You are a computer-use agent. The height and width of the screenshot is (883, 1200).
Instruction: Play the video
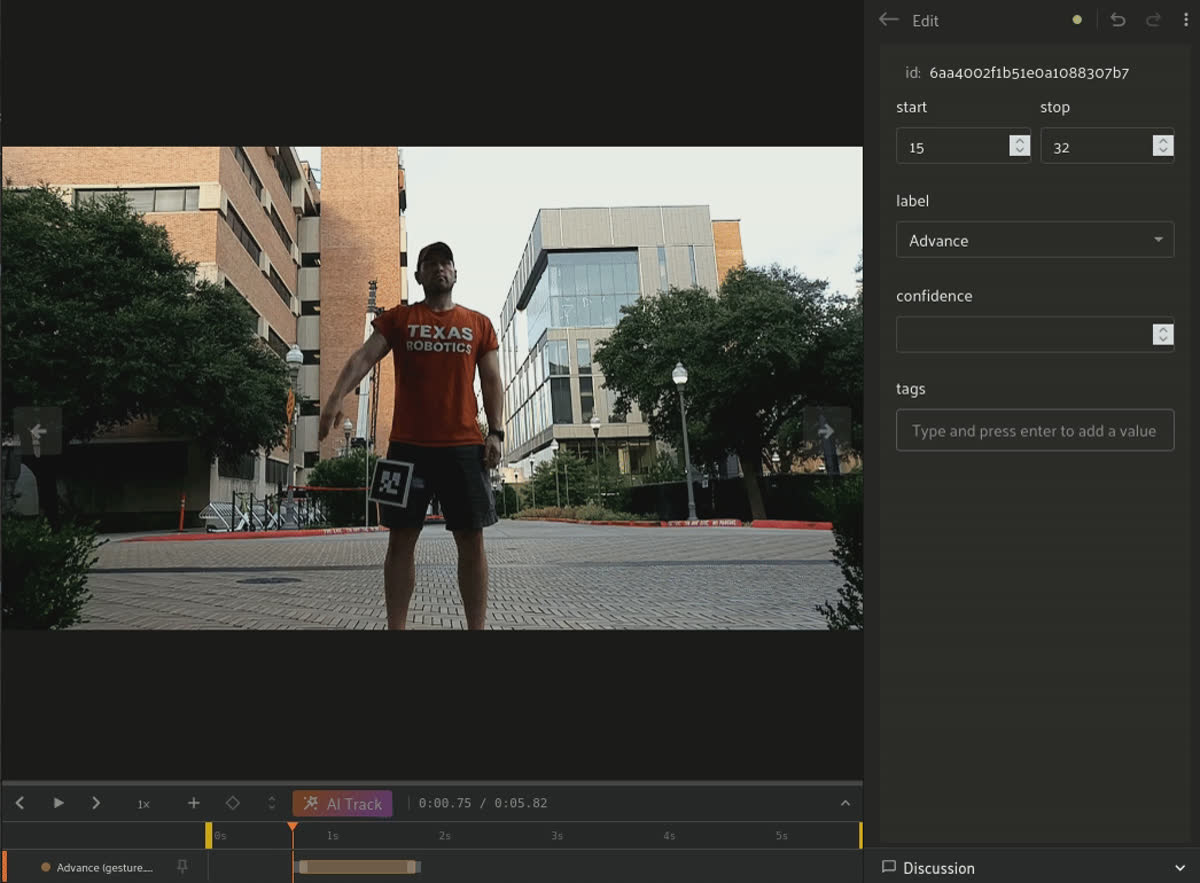58,803
